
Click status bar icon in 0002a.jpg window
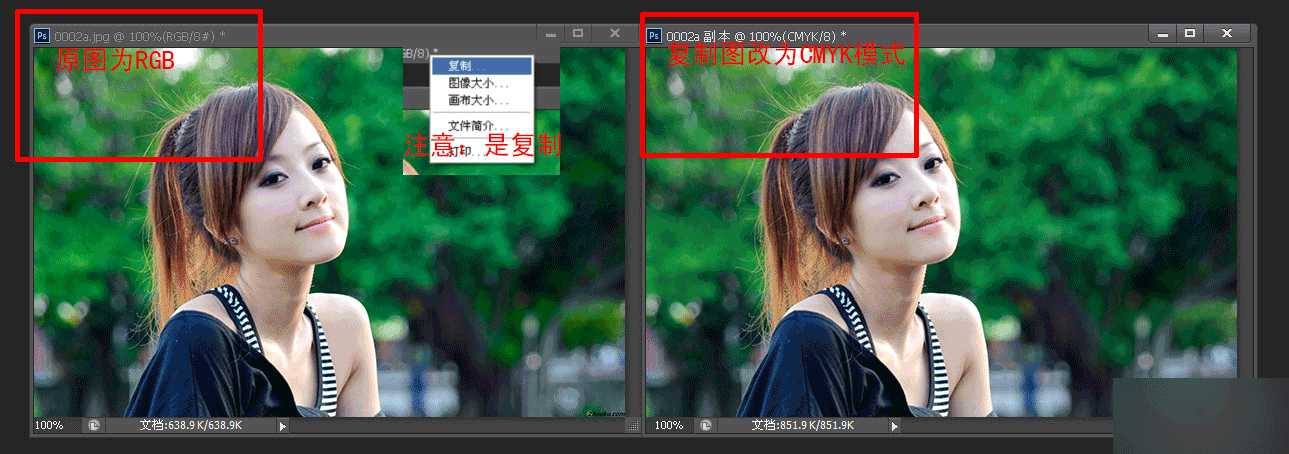[x=93, y=425]
